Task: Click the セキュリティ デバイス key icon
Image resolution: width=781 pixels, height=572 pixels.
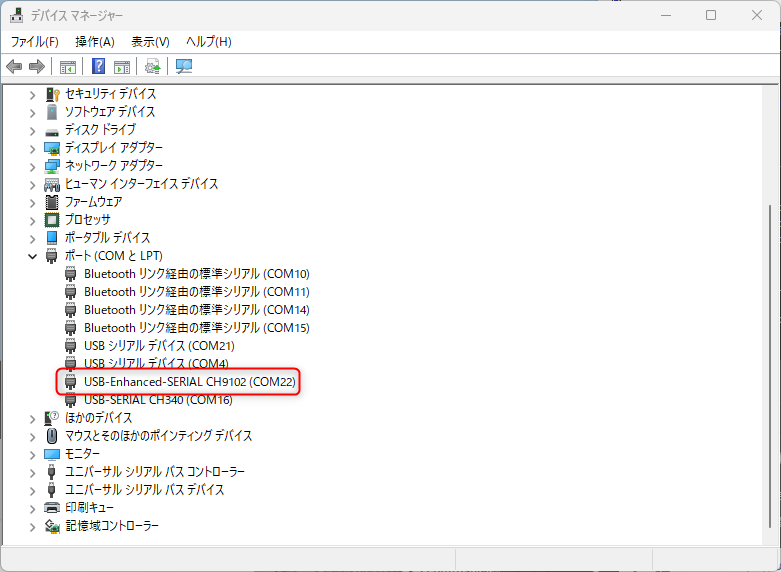Action: (52, 94)
